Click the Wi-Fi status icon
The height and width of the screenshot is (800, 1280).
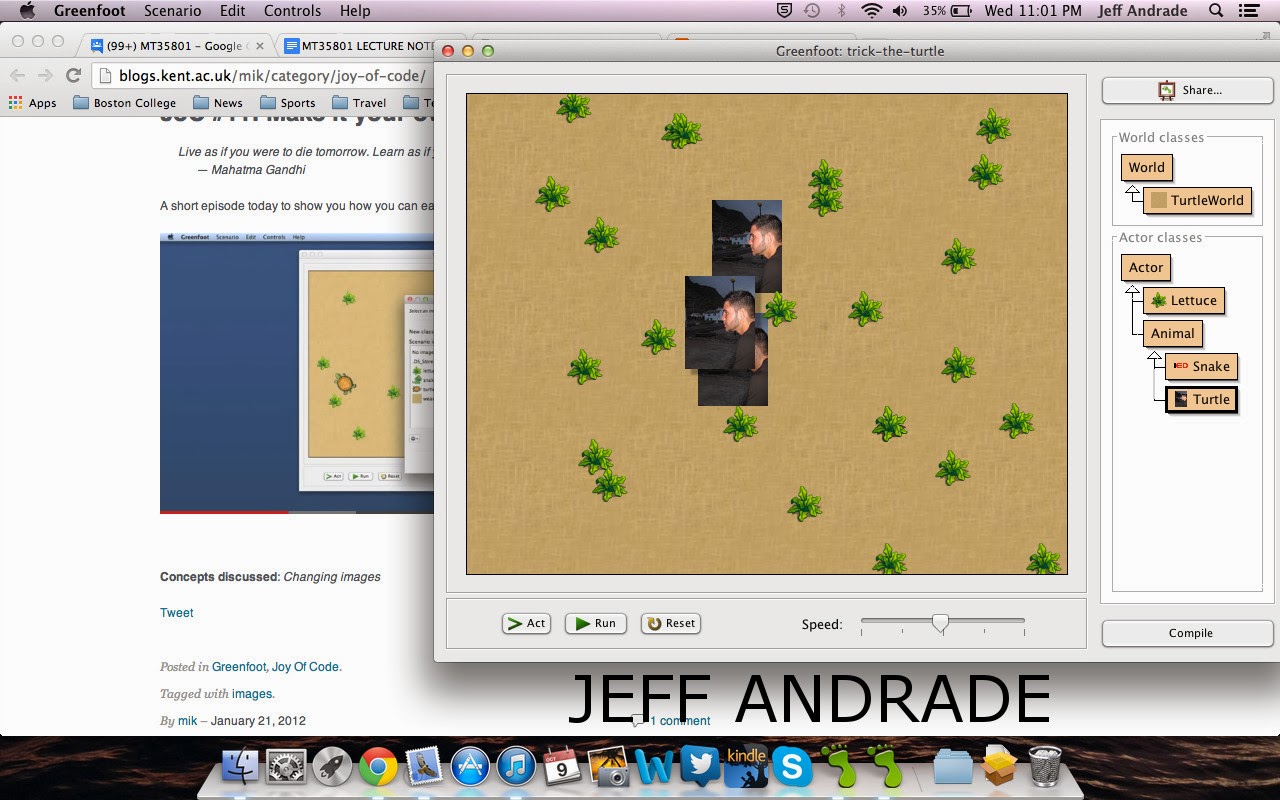(871, 11)
